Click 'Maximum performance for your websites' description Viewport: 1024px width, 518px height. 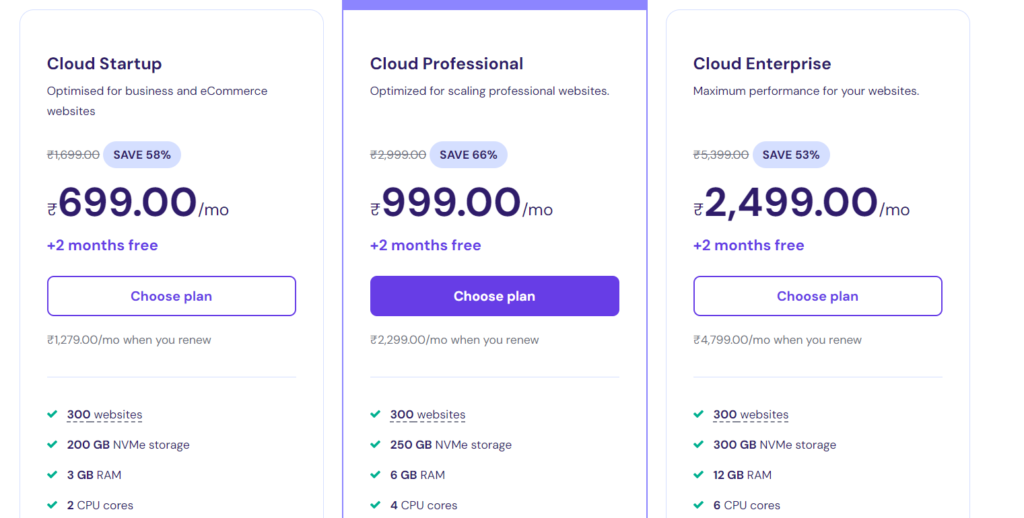click(x=807, y=91)
